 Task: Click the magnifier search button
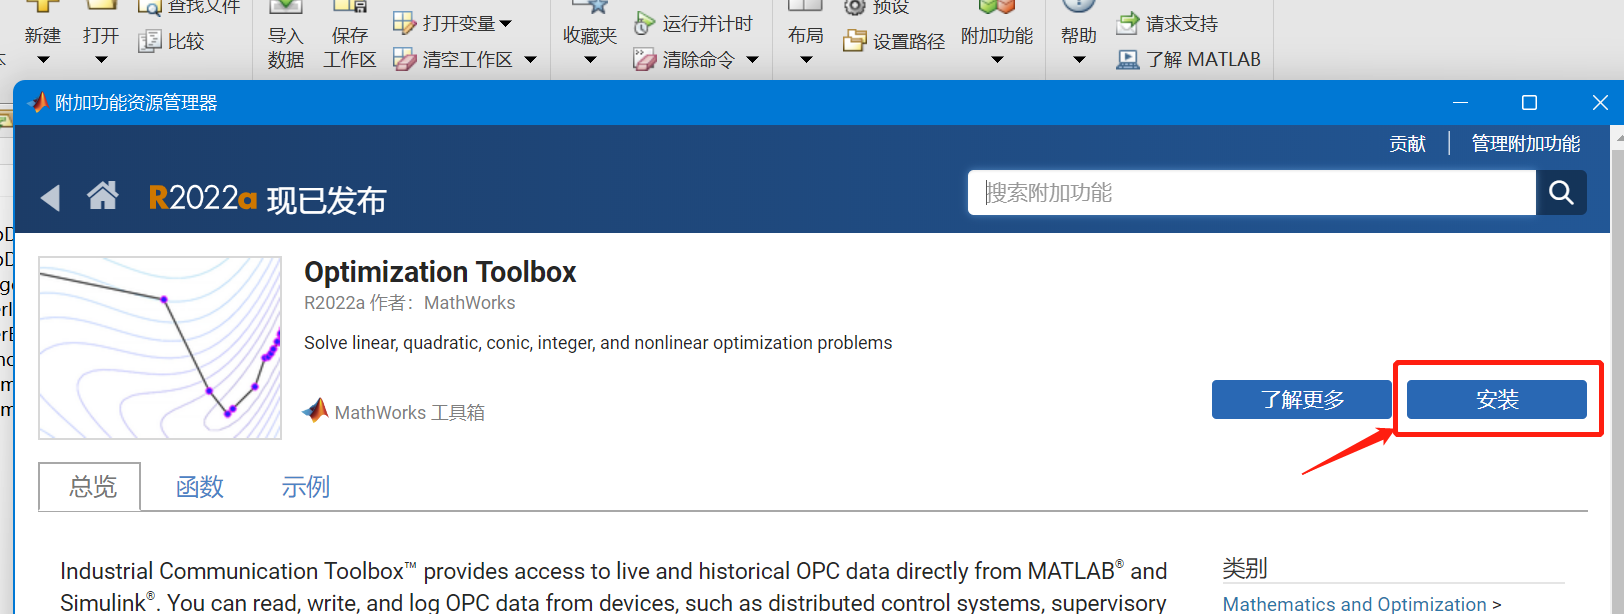click(1561, 192)
